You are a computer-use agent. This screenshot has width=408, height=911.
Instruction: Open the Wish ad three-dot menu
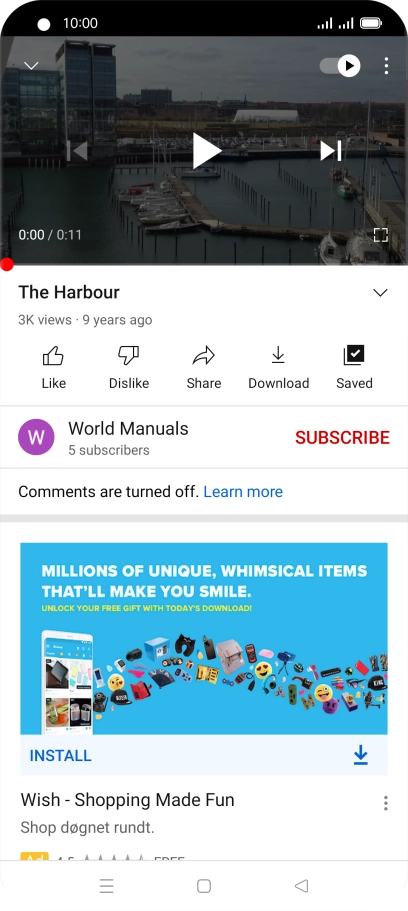pyautogui.click(x=385, y=804)
